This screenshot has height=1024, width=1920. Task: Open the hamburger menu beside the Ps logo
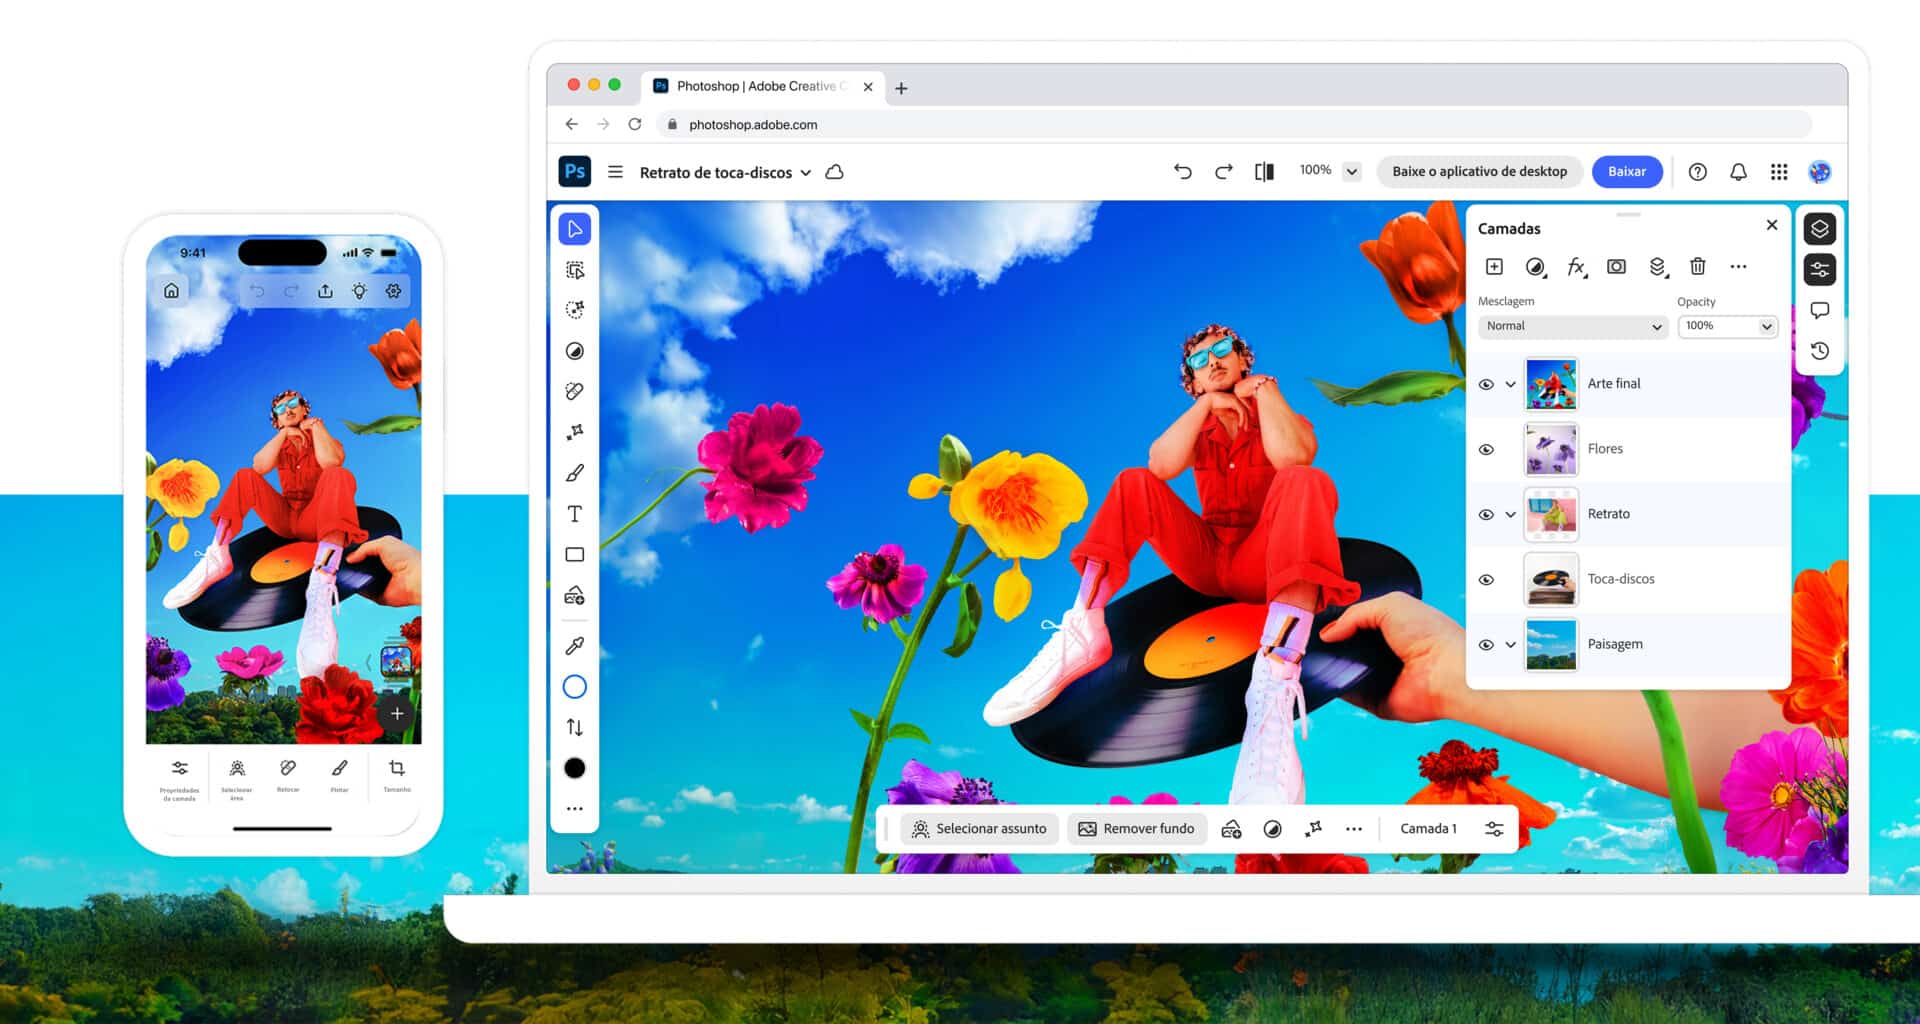tap(615, 172)
